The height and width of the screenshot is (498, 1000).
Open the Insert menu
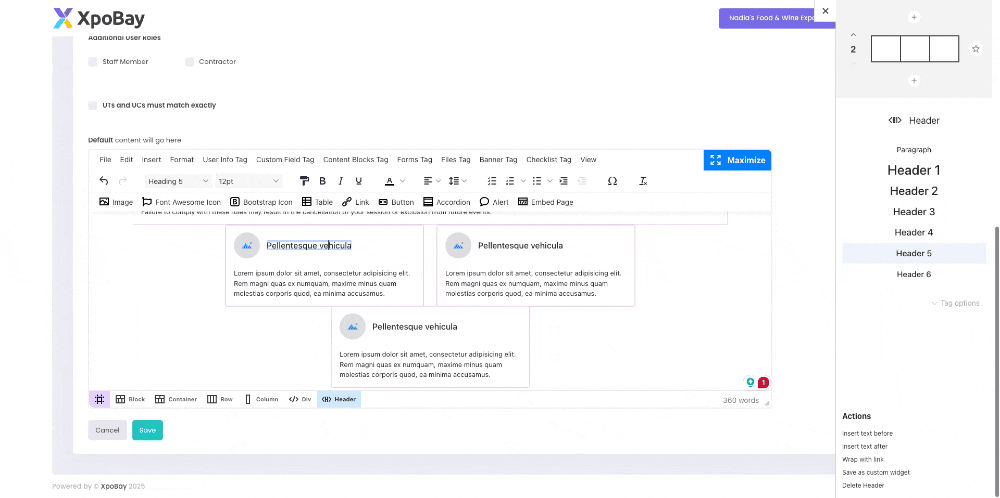pos(151,159)
